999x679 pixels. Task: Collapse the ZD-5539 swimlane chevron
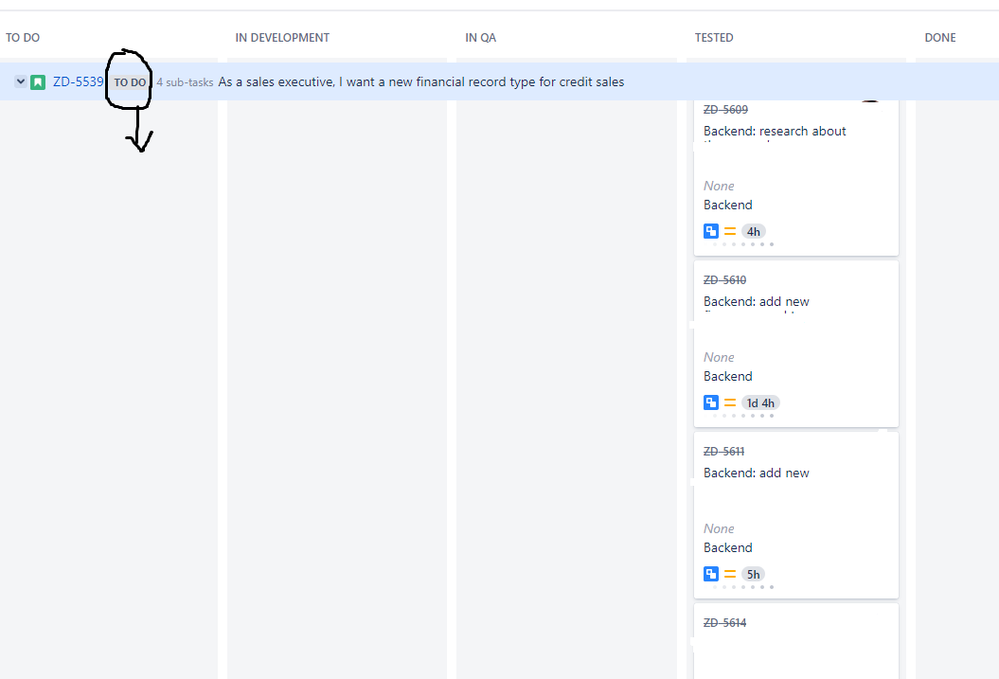click(20, 82)
